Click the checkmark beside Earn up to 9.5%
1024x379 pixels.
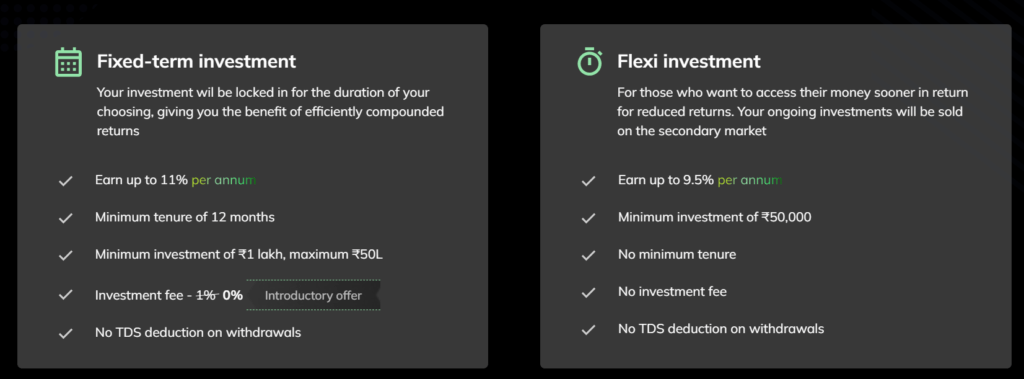[x=588, y=181]
